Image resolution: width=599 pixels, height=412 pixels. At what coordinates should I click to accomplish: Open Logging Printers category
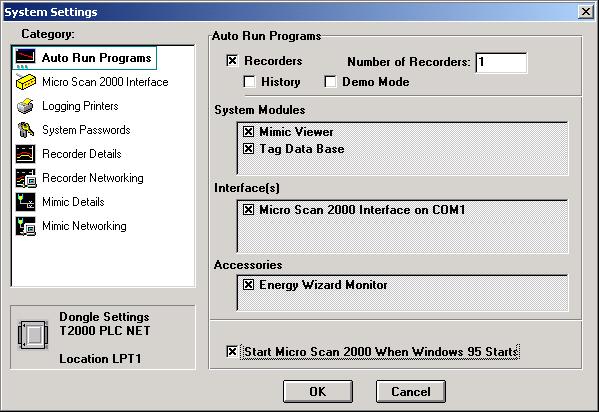pos(80,106)
